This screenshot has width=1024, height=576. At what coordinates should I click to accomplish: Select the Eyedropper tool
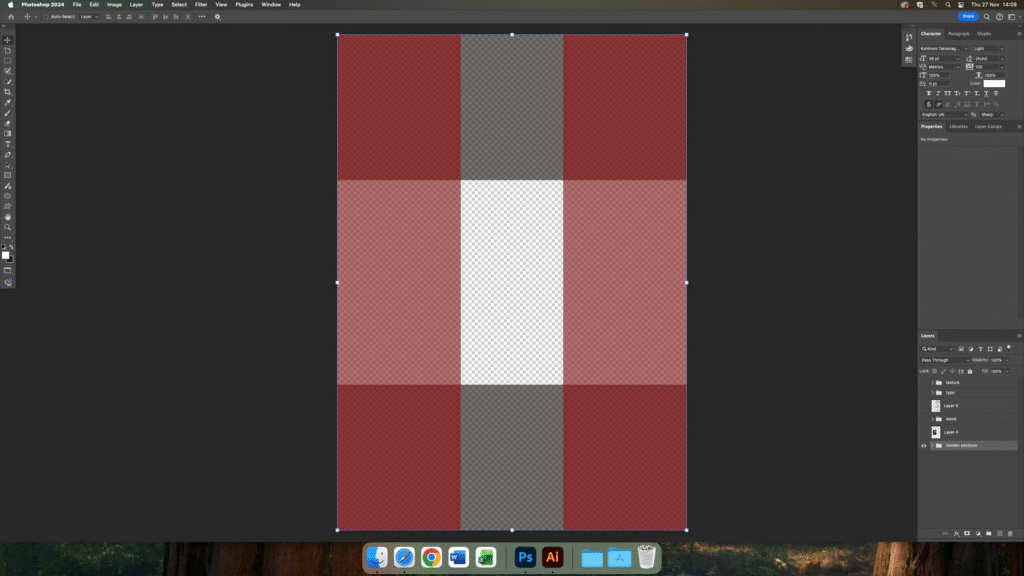(x=8, y=103)
